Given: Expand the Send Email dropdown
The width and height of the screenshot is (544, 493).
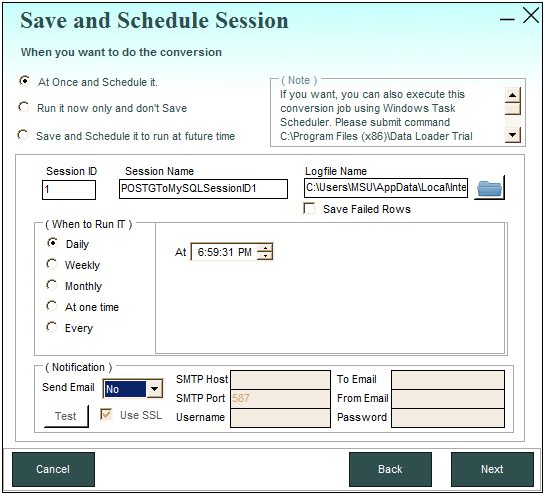Looking at the screenshot, I should coord(154,389).
